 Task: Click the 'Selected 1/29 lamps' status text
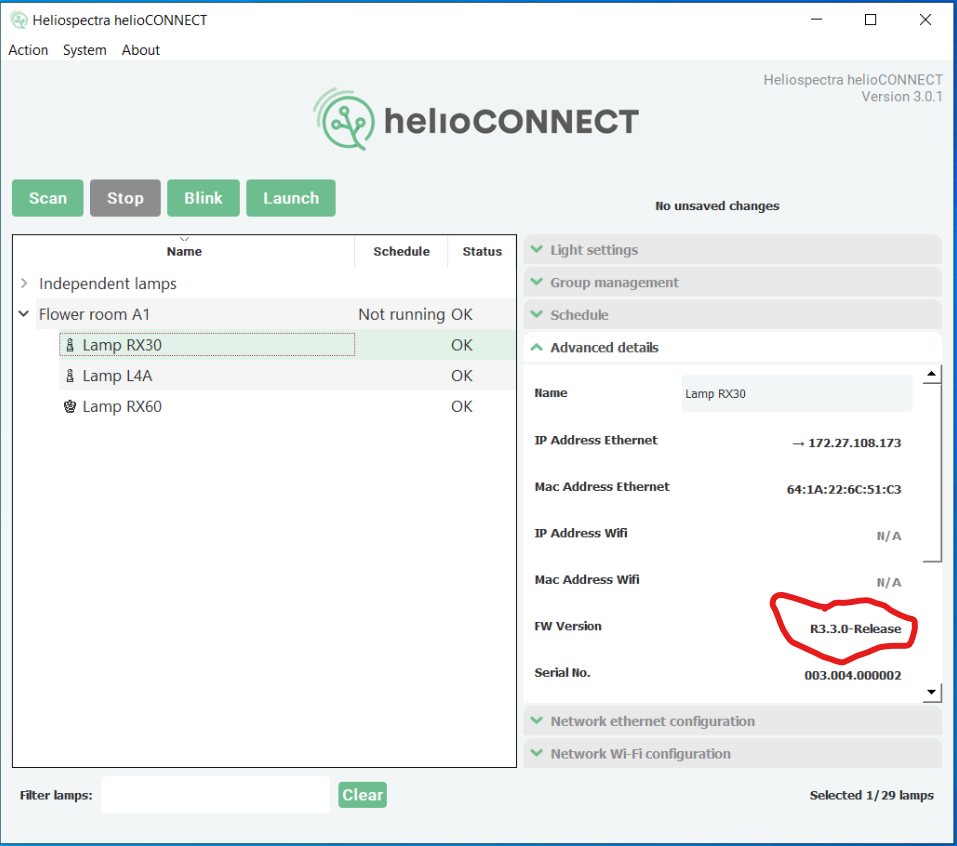(x=872, y=795)
